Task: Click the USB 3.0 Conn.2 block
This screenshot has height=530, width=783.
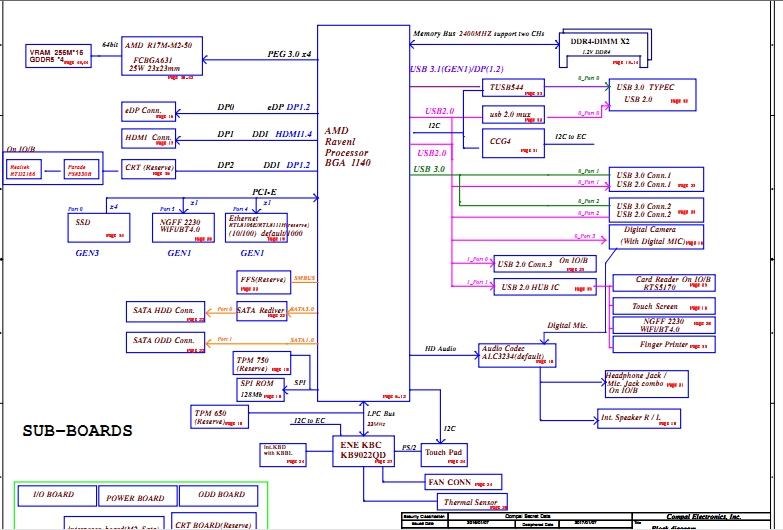Action: tap(656, 210)
